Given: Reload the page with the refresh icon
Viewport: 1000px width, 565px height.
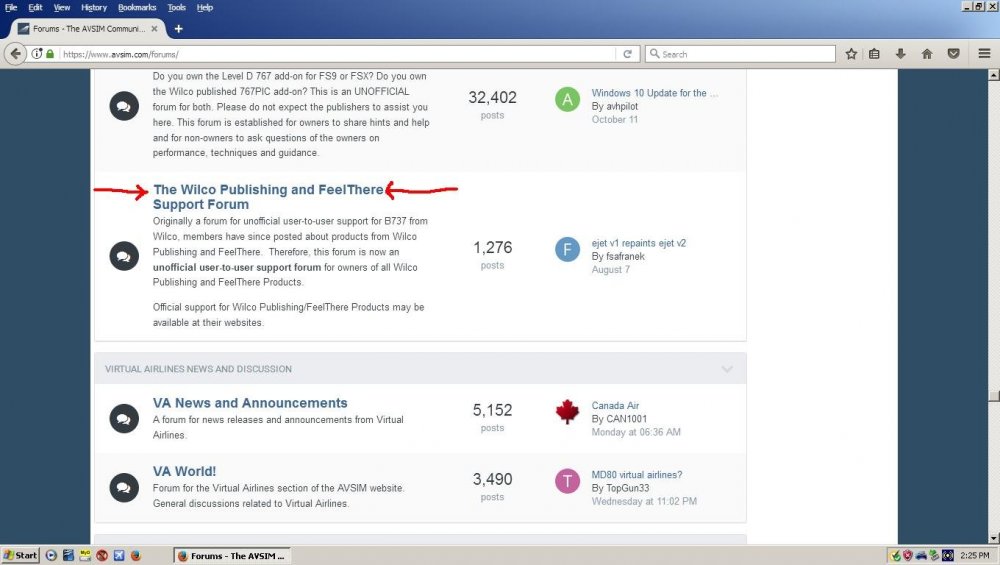Looking at the screenshot, I should pos(628,54).
